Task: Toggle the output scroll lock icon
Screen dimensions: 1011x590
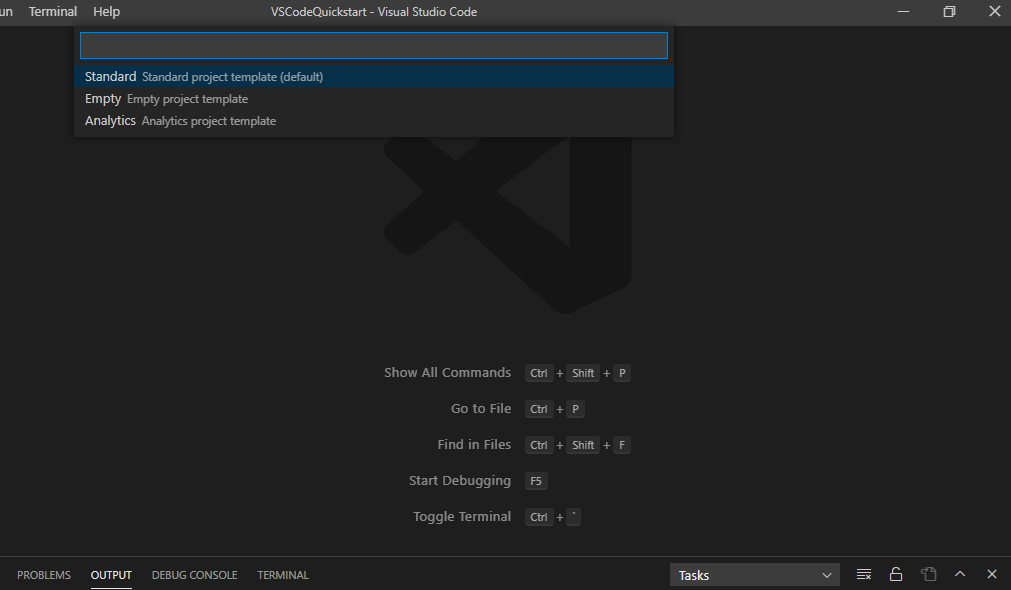Action: coord(896,575)
